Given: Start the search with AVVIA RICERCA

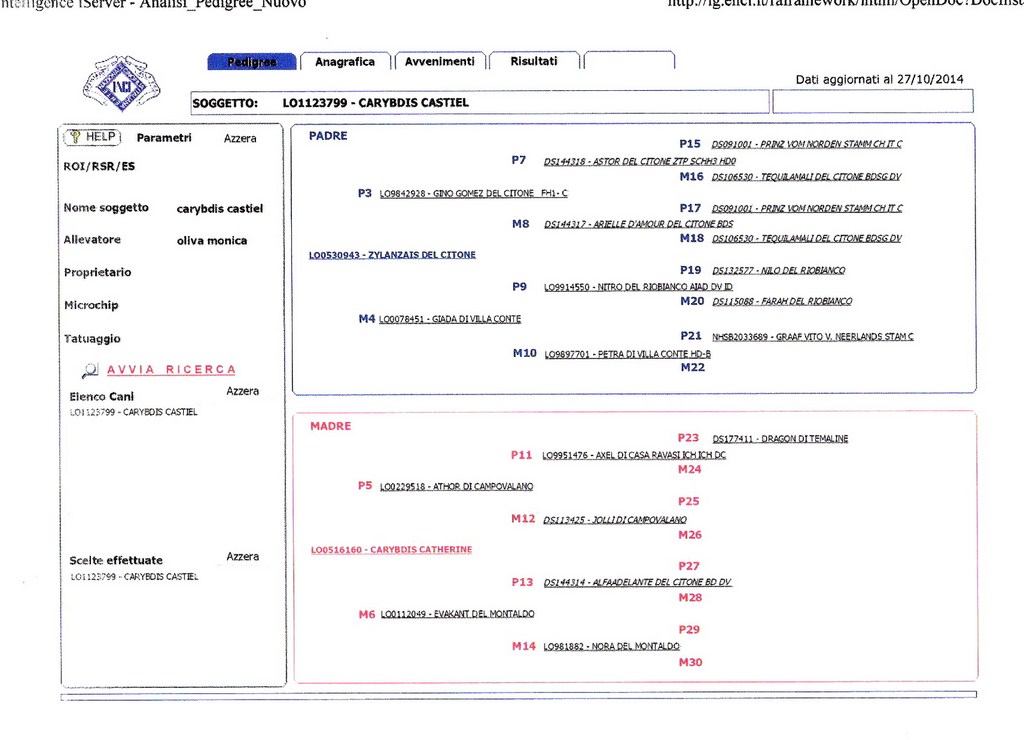Looking at the screenshot, I should click(x=171, y=370).
